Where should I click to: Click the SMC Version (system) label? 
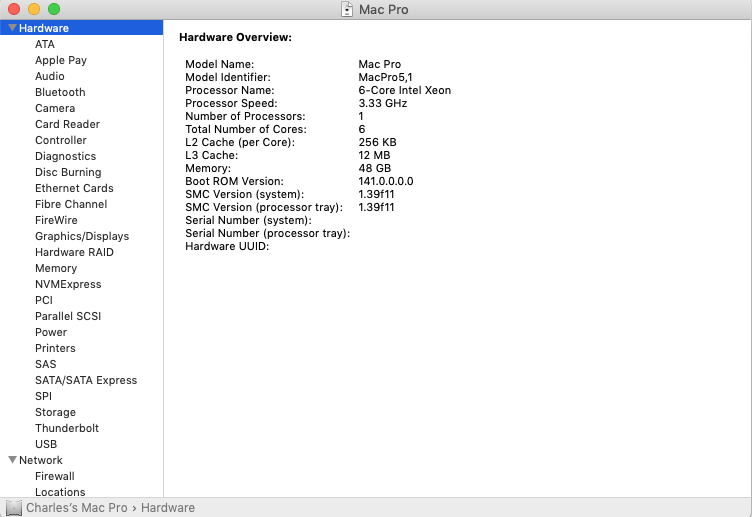pos(245,194)
